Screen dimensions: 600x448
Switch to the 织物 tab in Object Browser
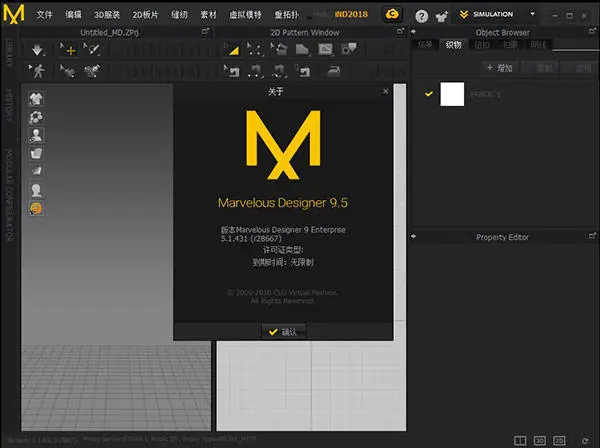pyautogui.click(x=454, y=45)
